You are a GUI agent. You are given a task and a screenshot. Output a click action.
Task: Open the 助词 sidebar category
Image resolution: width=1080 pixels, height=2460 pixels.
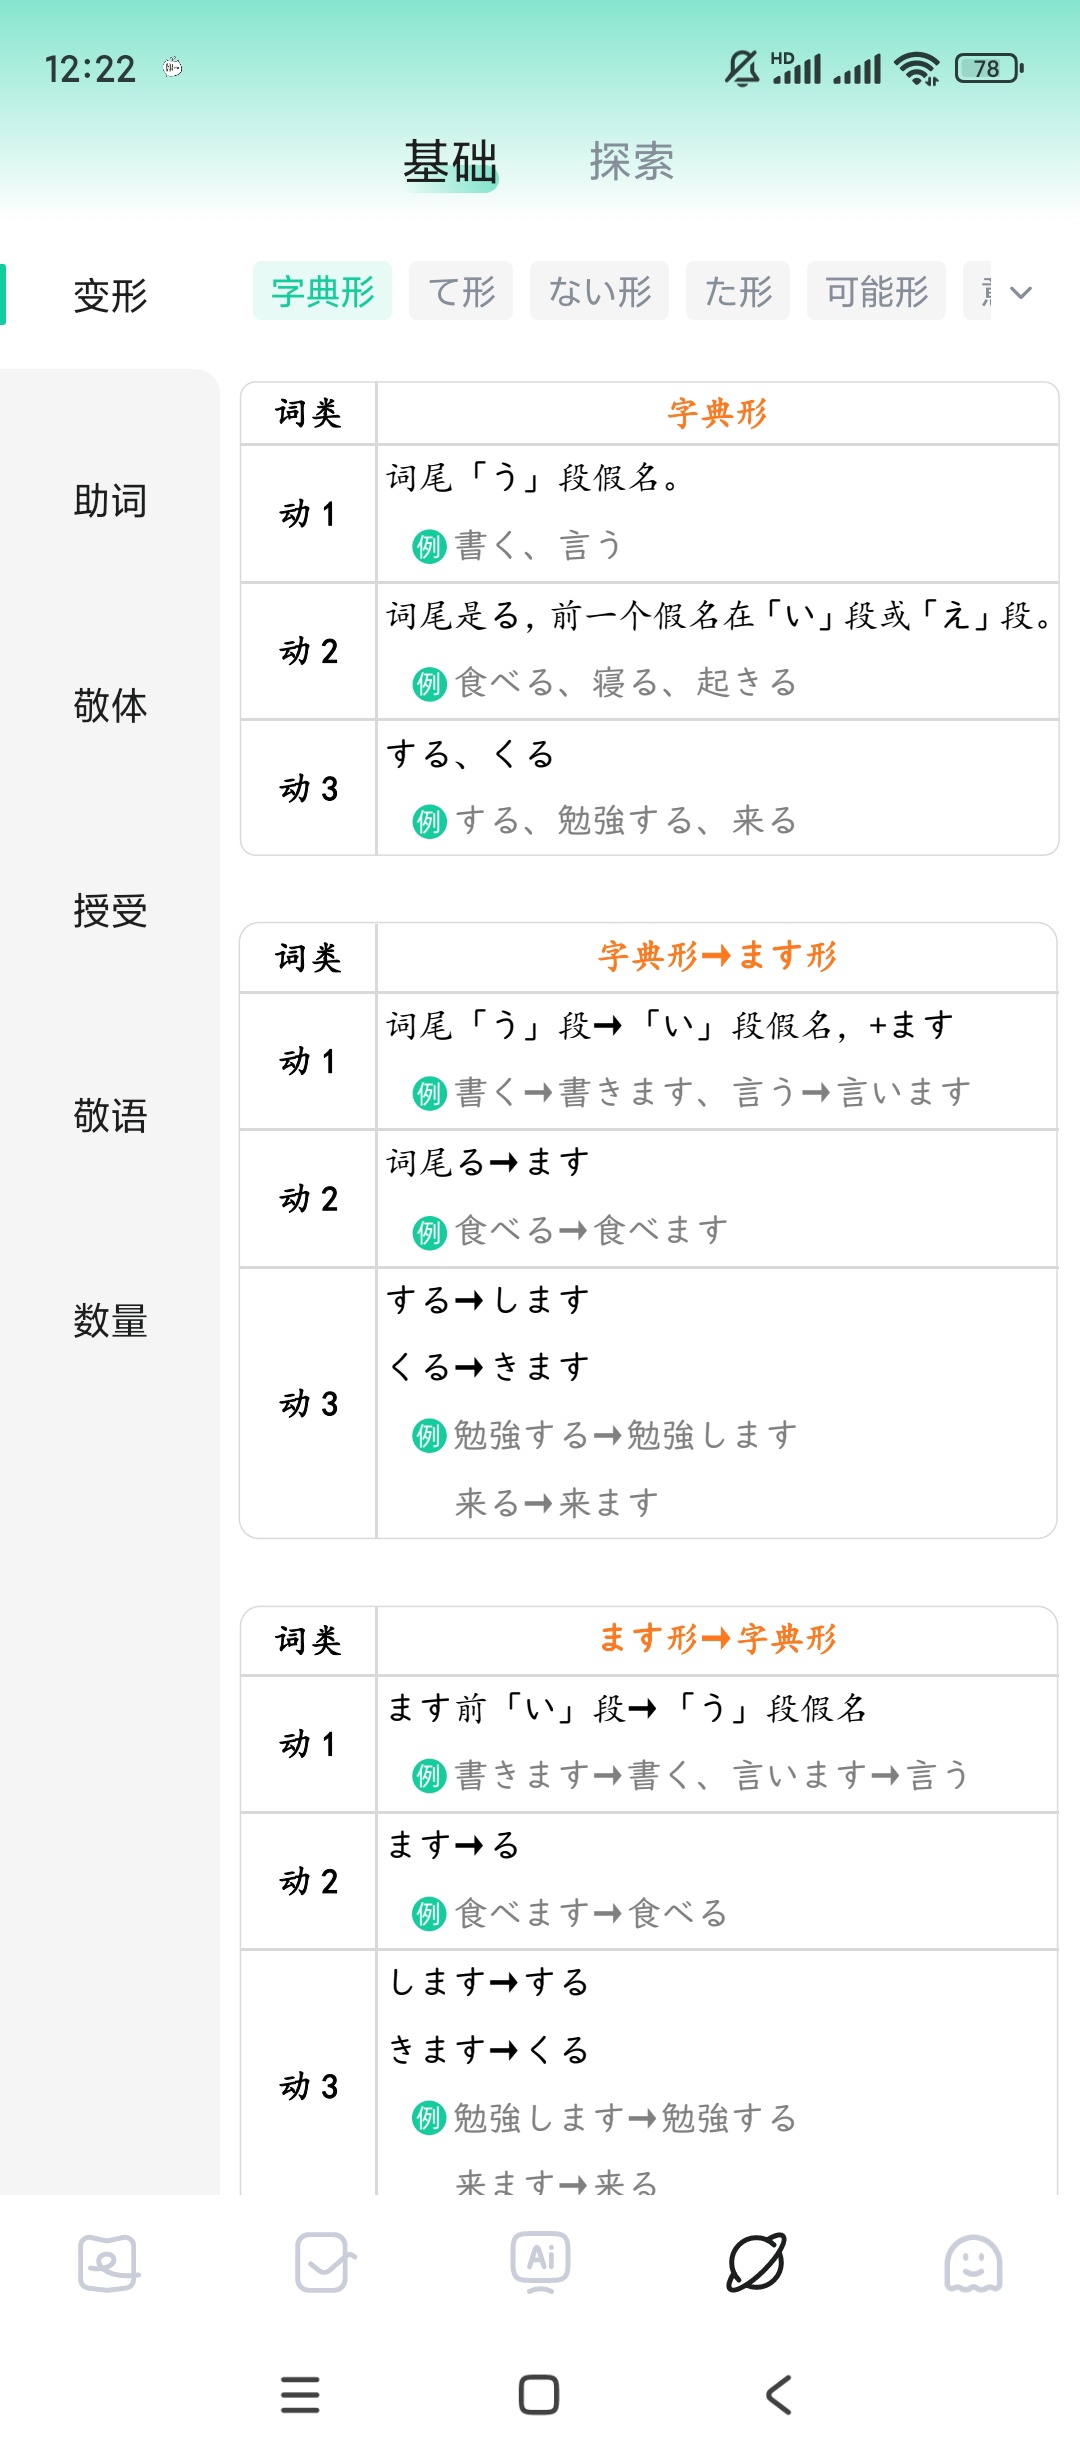110,501
